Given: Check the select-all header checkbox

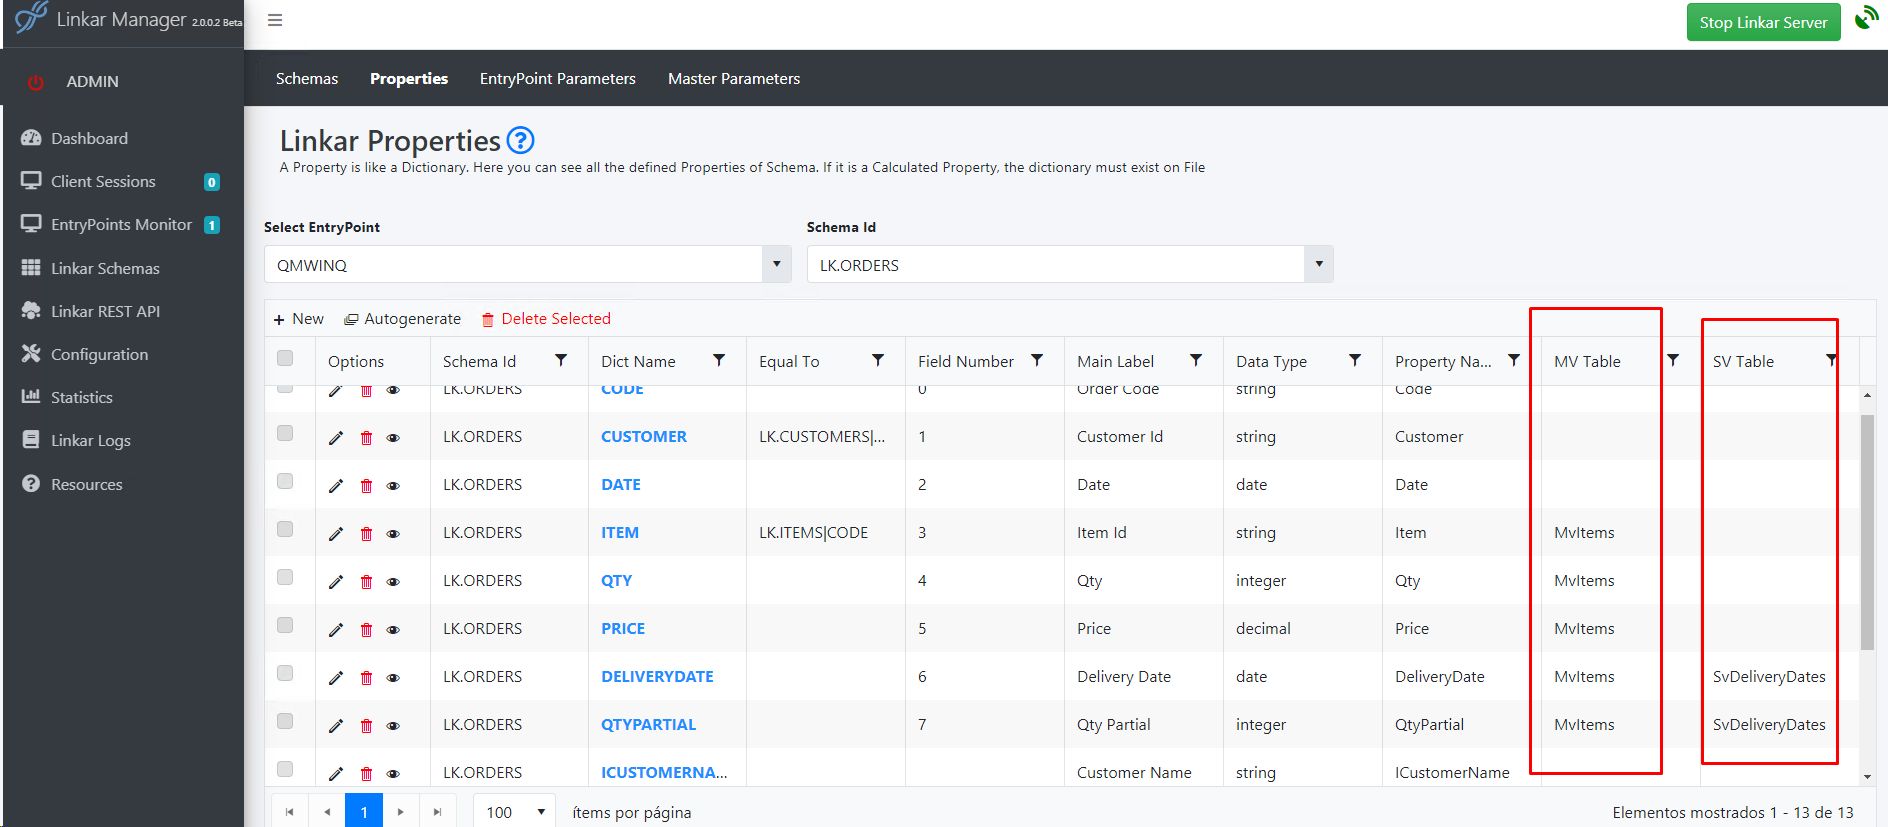Looking at the screenshot, I should (x=285, y=358).
